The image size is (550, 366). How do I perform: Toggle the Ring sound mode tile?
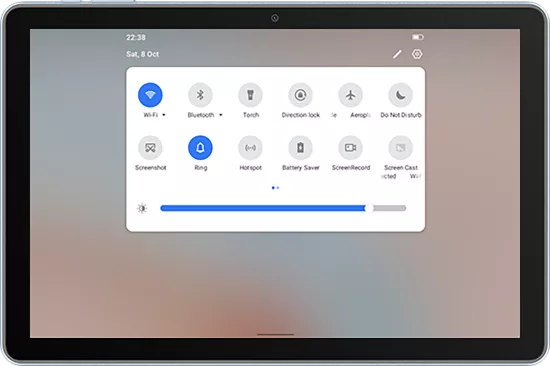pos(200,148)
